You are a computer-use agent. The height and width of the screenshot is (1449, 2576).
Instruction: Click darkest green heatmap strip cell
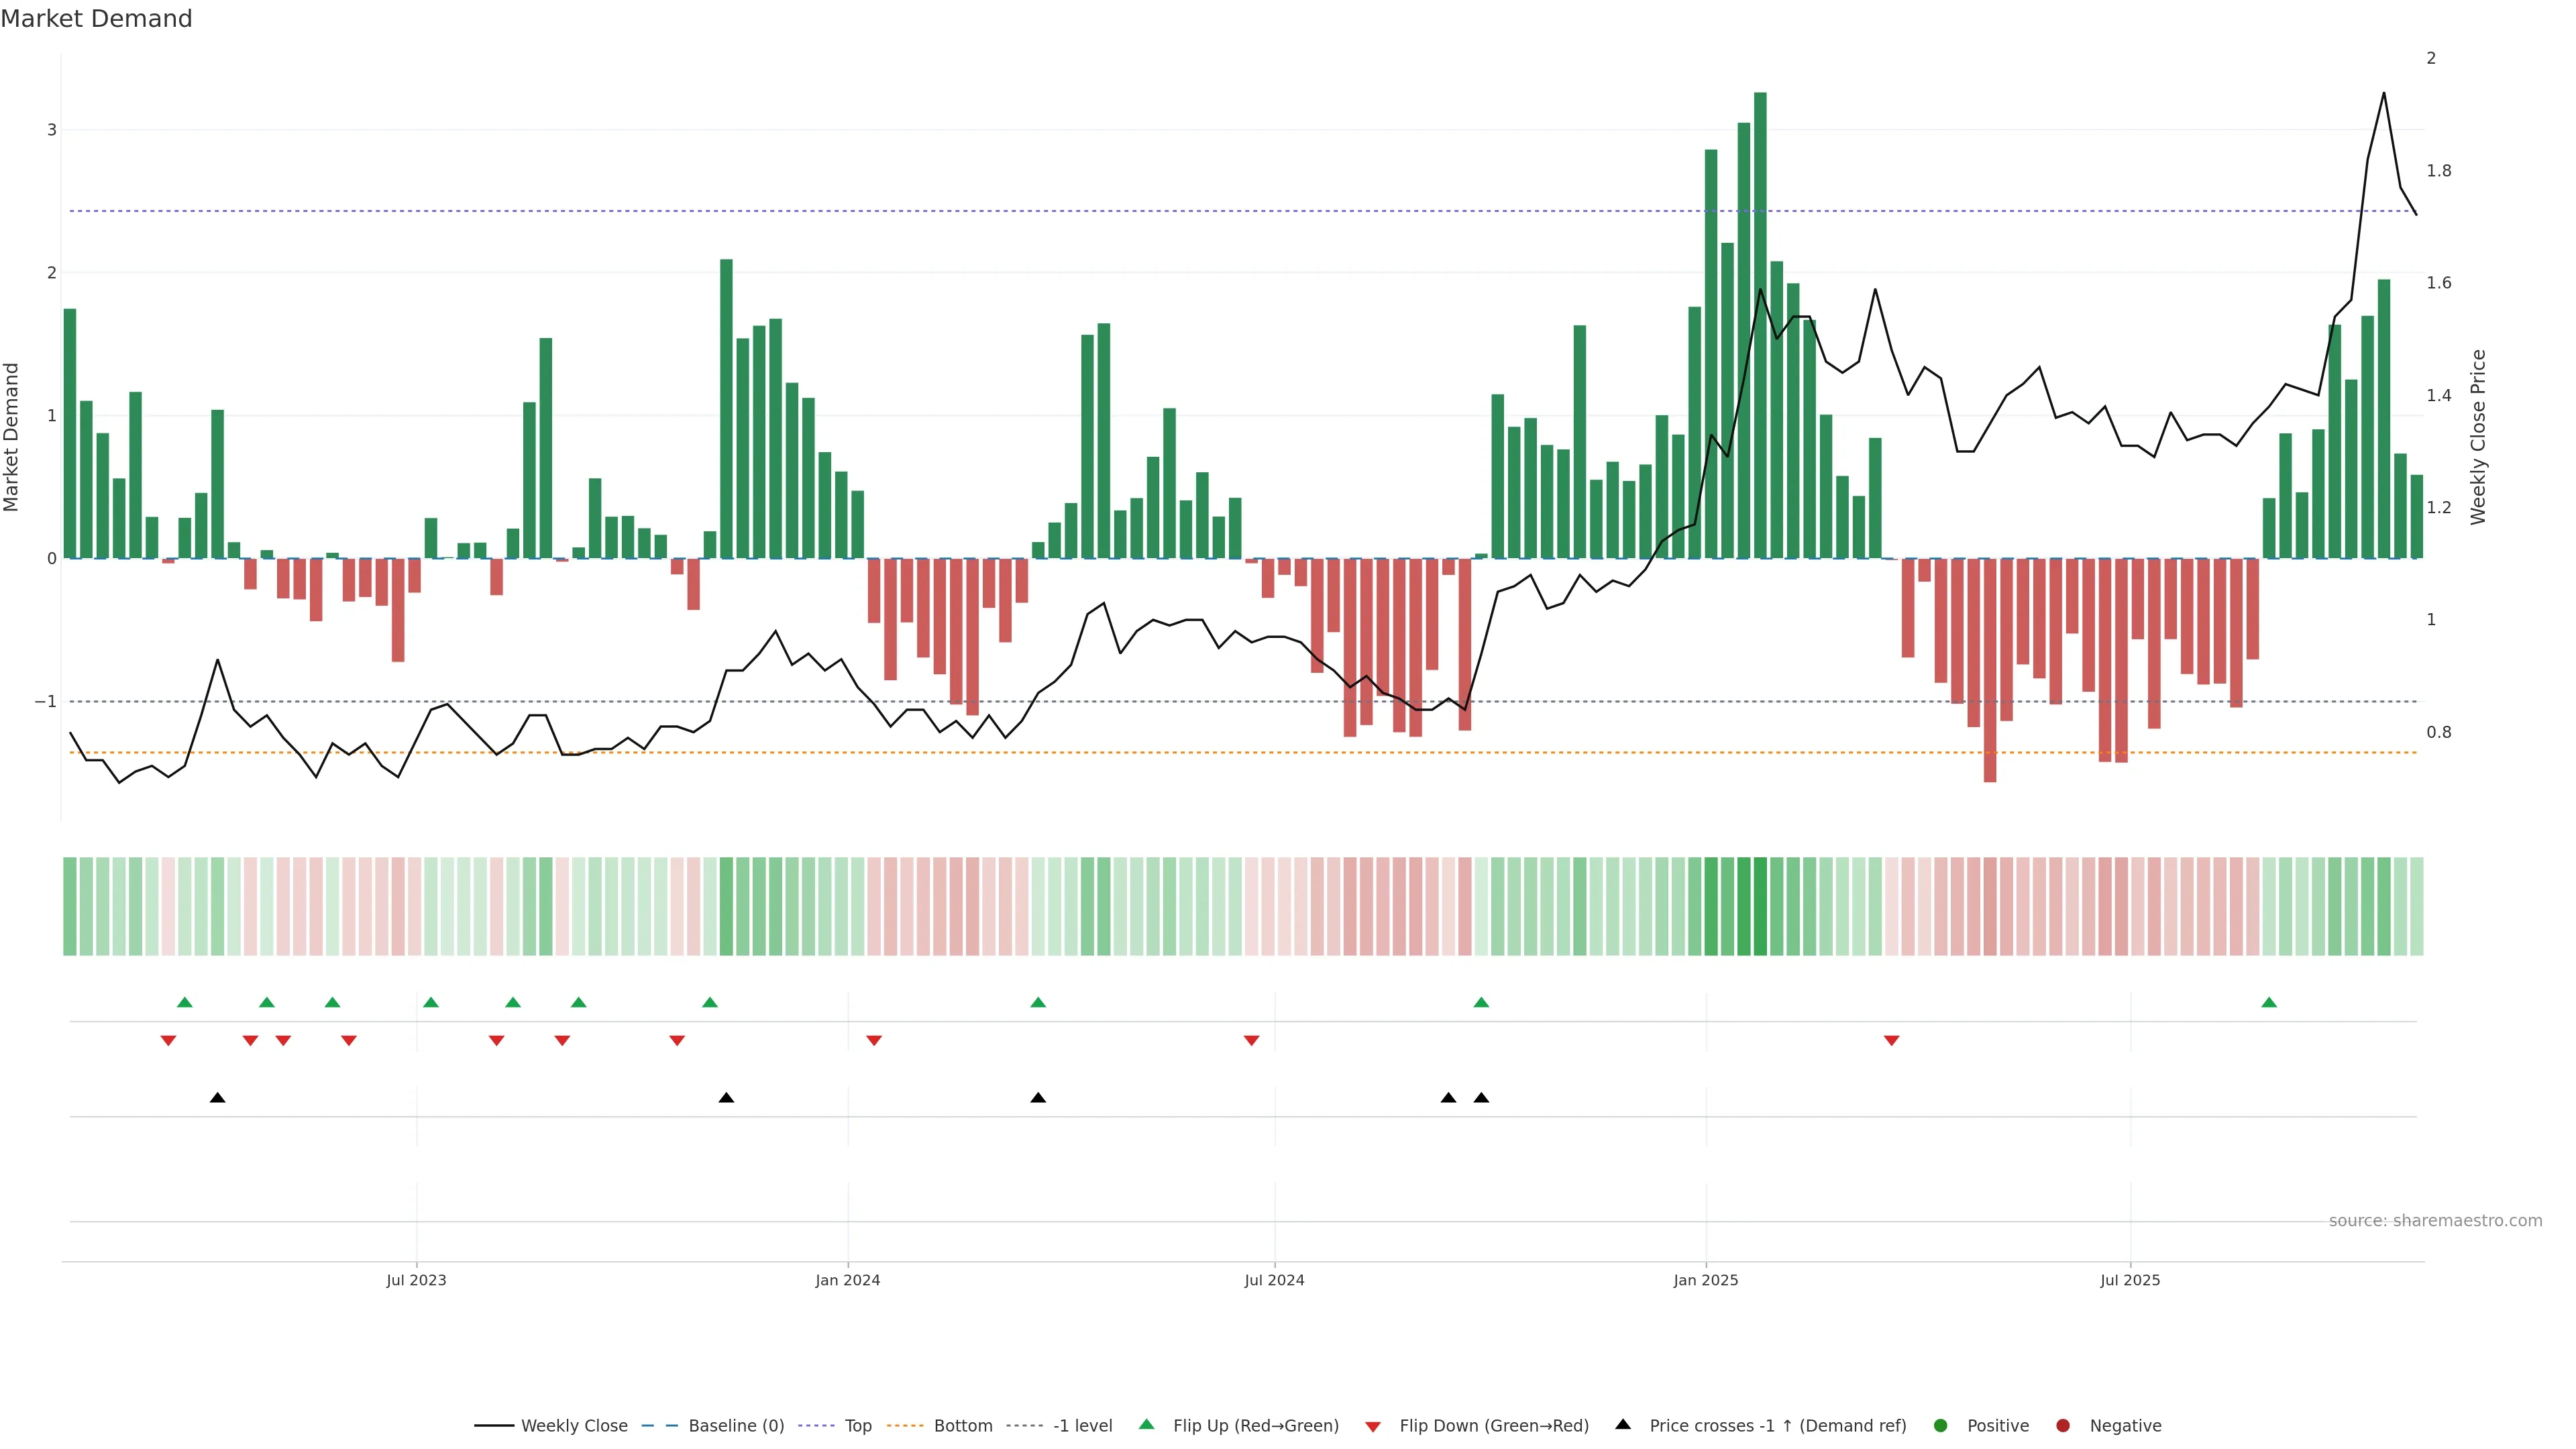coord(1760,906)
